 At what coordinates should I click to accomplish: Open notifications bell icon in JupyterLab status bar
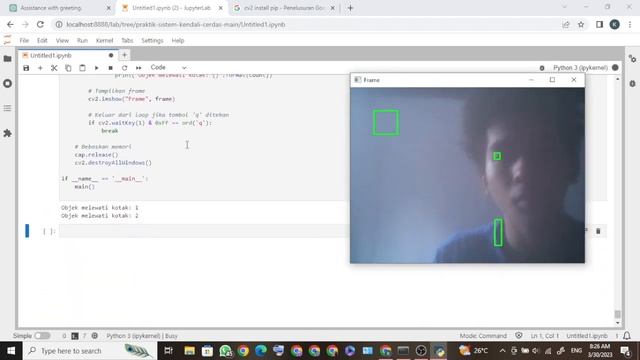tap(627, 336)
